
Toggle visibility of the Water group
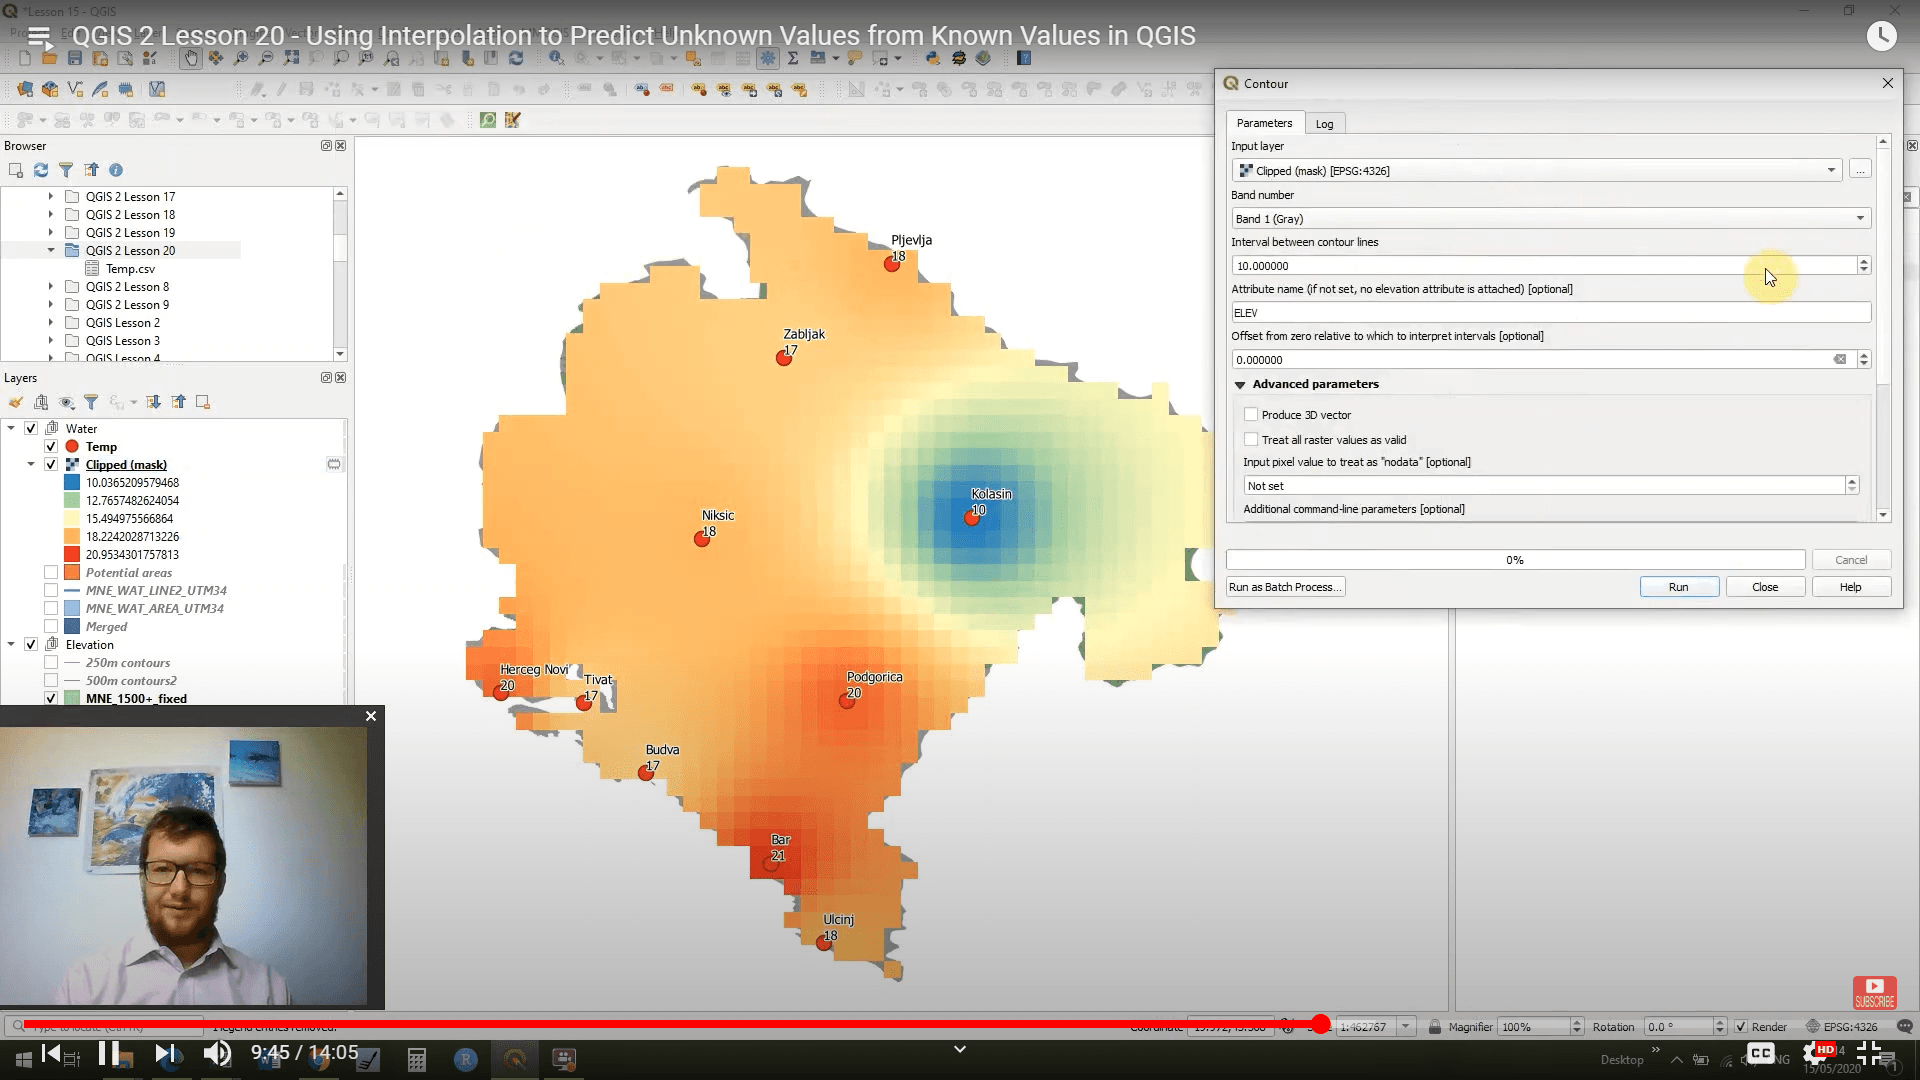coord(31,428)
